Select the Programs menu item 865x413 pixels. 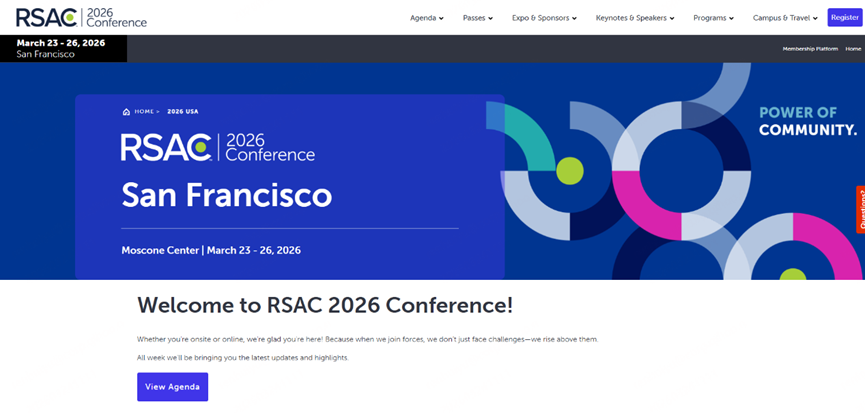pyautogui.click(x=713, y=18)
